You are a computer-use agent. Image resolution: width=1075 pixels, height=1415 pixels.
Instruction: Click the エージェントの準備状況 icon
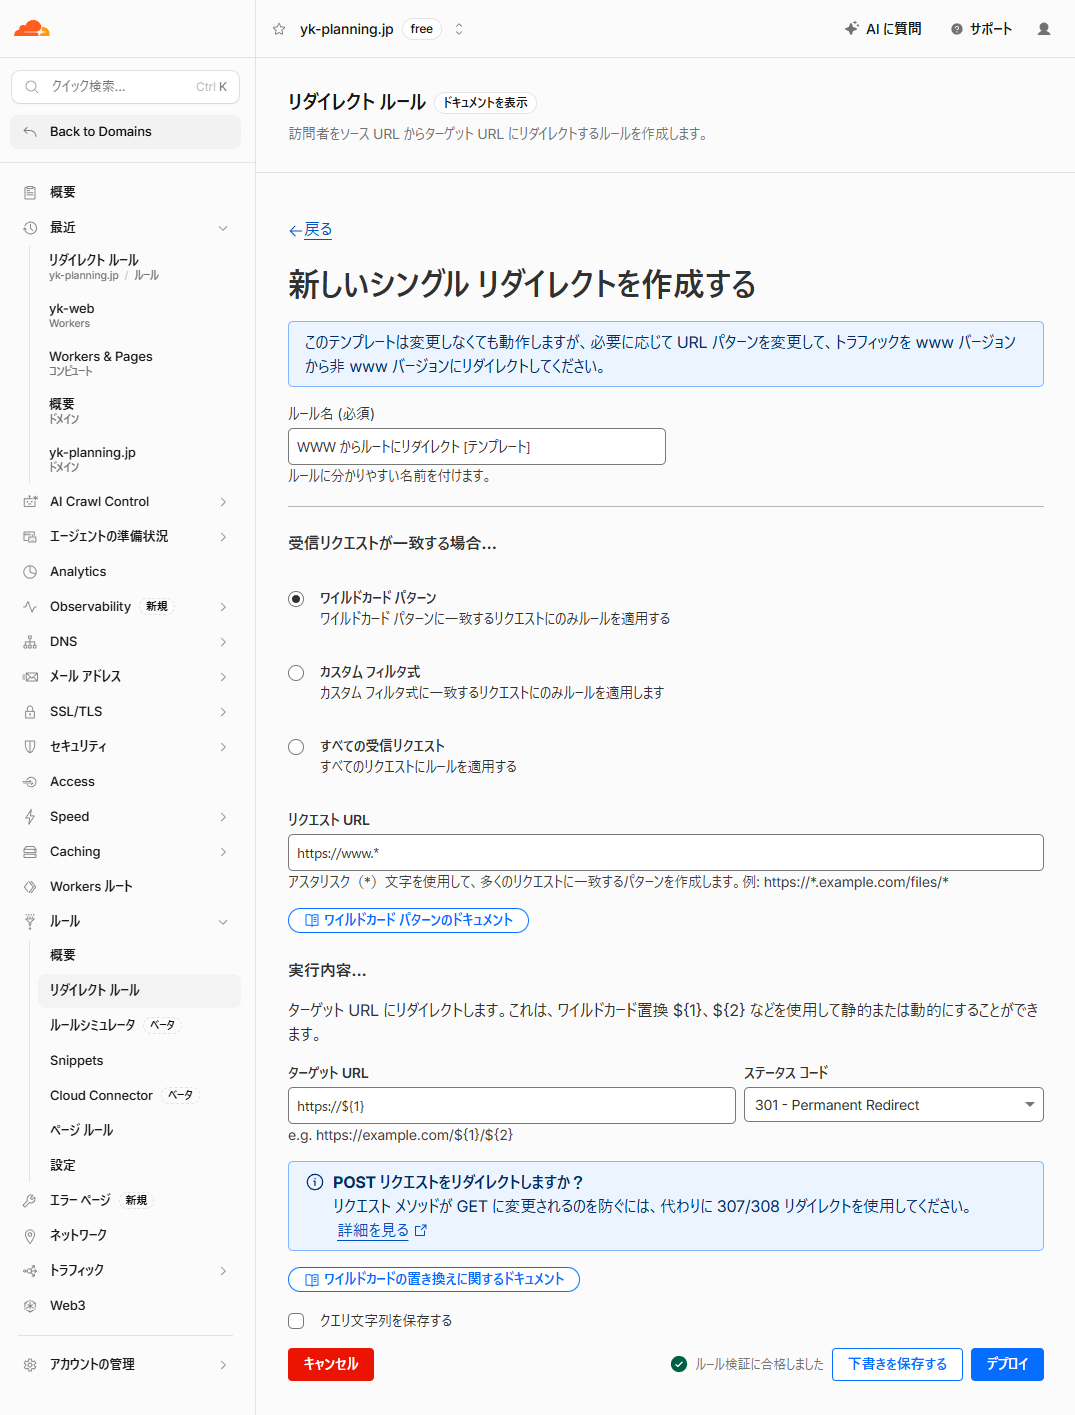click(30, 537)
